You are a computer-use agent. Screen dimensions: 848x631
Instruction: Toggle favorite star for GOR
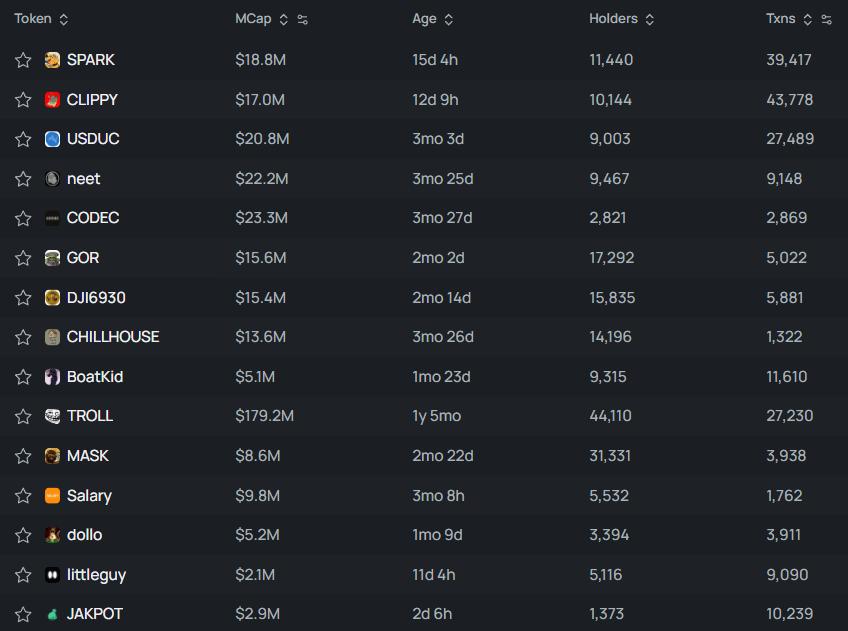[23, 258]
